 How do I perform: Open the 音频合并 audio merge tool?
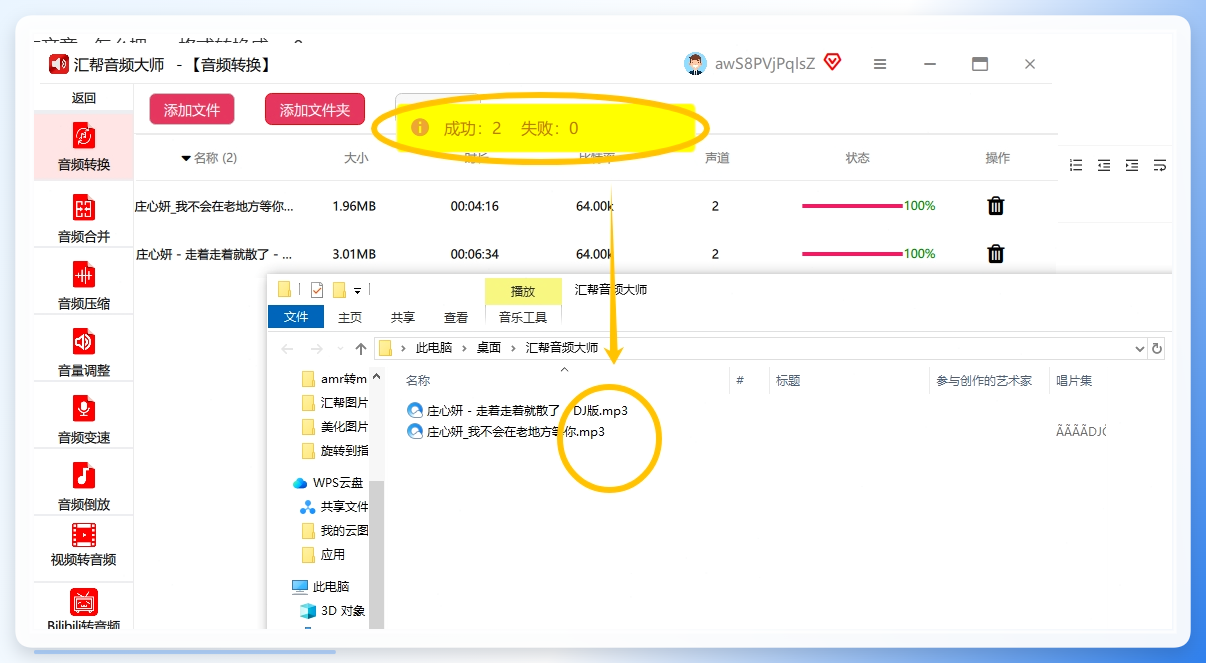click(84, 219)
